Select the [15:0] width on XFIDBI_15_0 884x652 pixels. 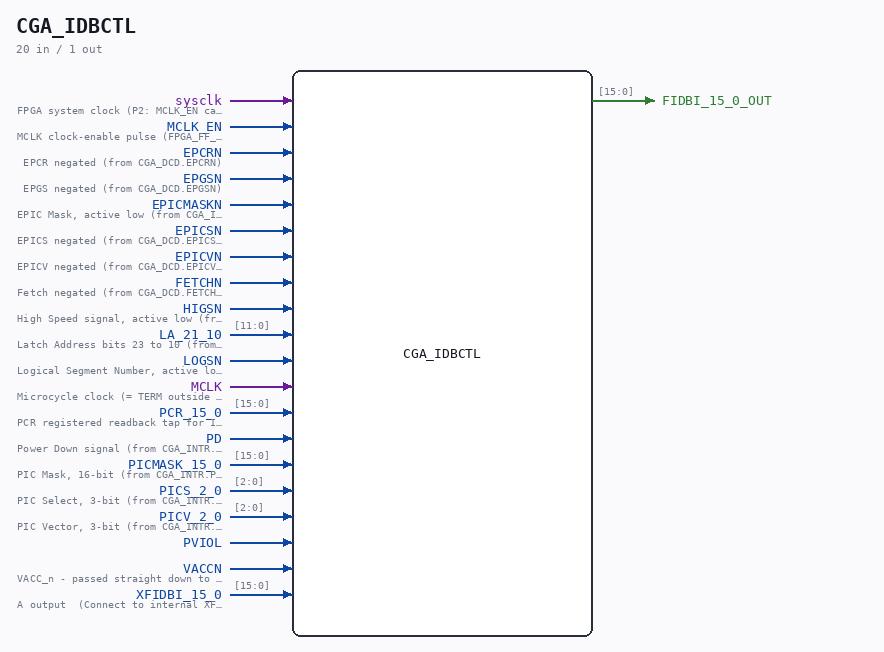click(252, 585)
